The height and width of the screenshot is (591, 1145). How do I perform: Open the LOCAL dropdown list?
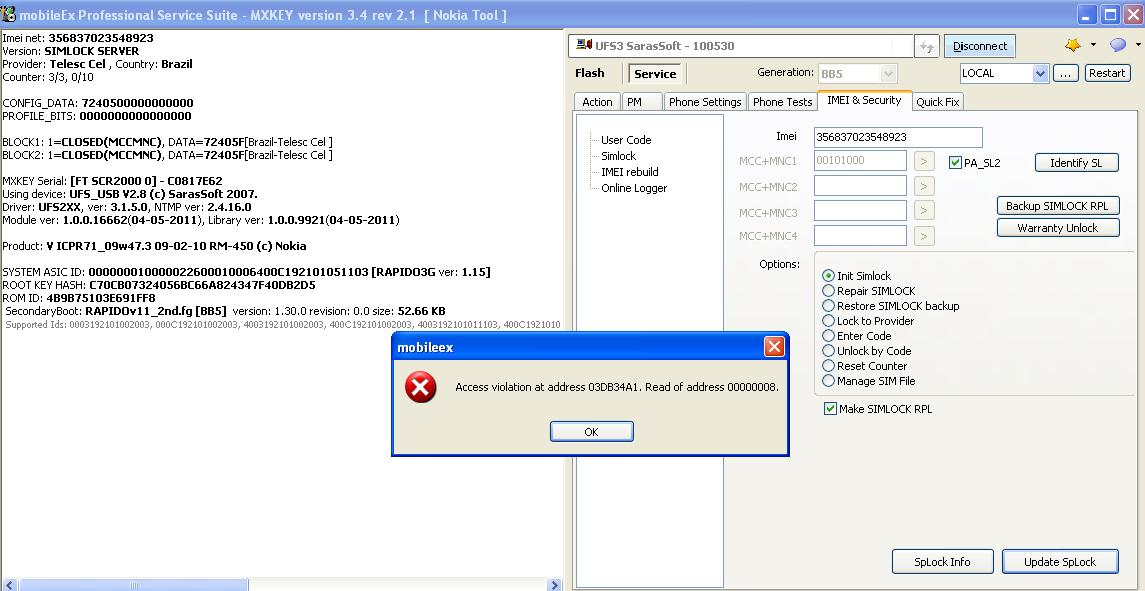point(1004,73)
